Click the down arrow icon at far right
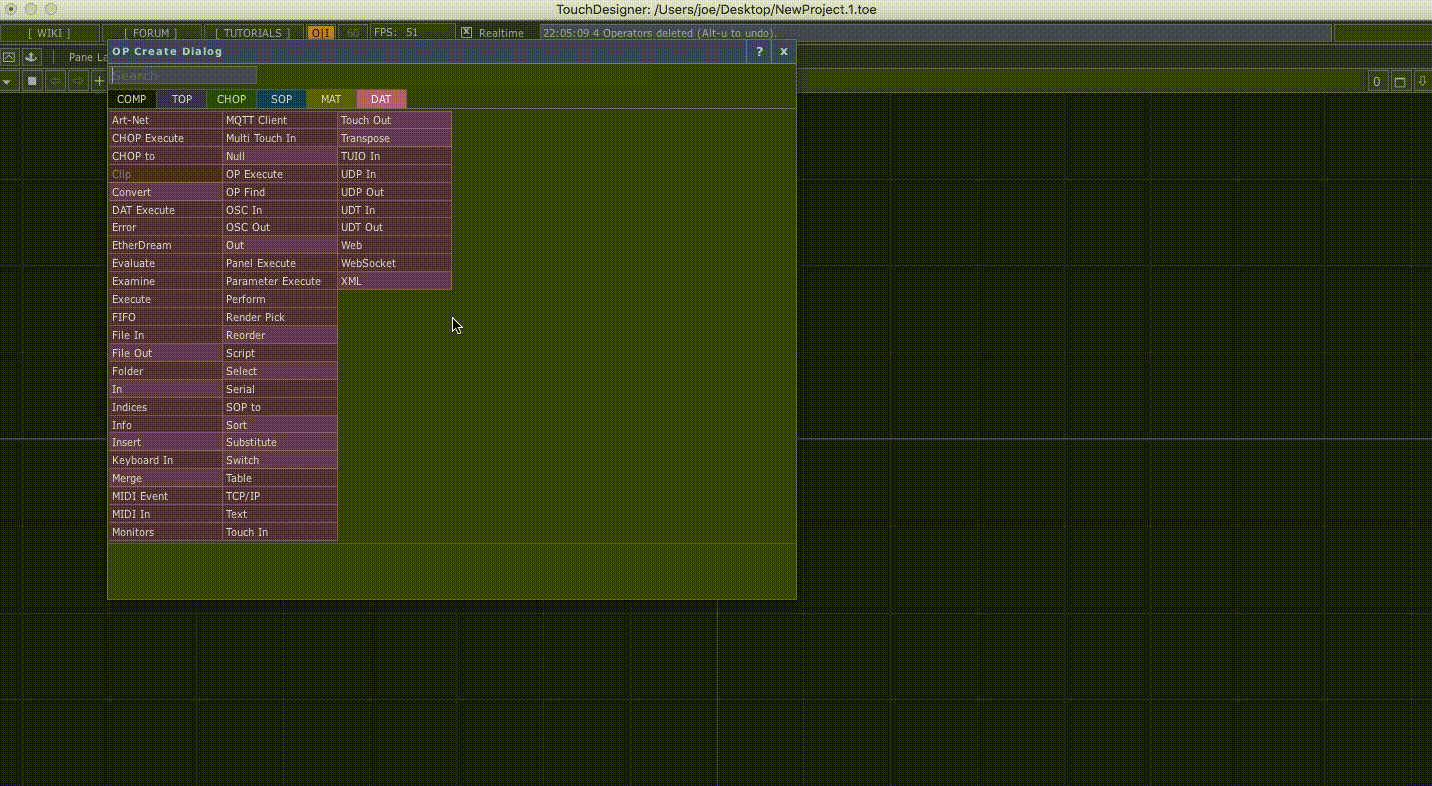This screenshot has height=786, width=1432. click(1422, 82)
